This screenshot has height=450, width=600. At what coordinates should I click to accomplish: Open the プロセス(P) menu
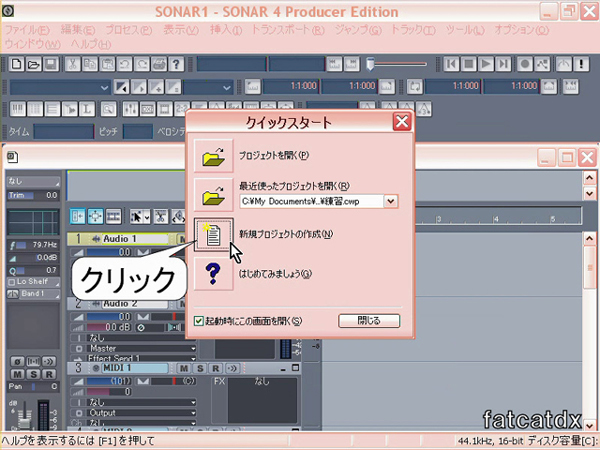coord(129,30)
